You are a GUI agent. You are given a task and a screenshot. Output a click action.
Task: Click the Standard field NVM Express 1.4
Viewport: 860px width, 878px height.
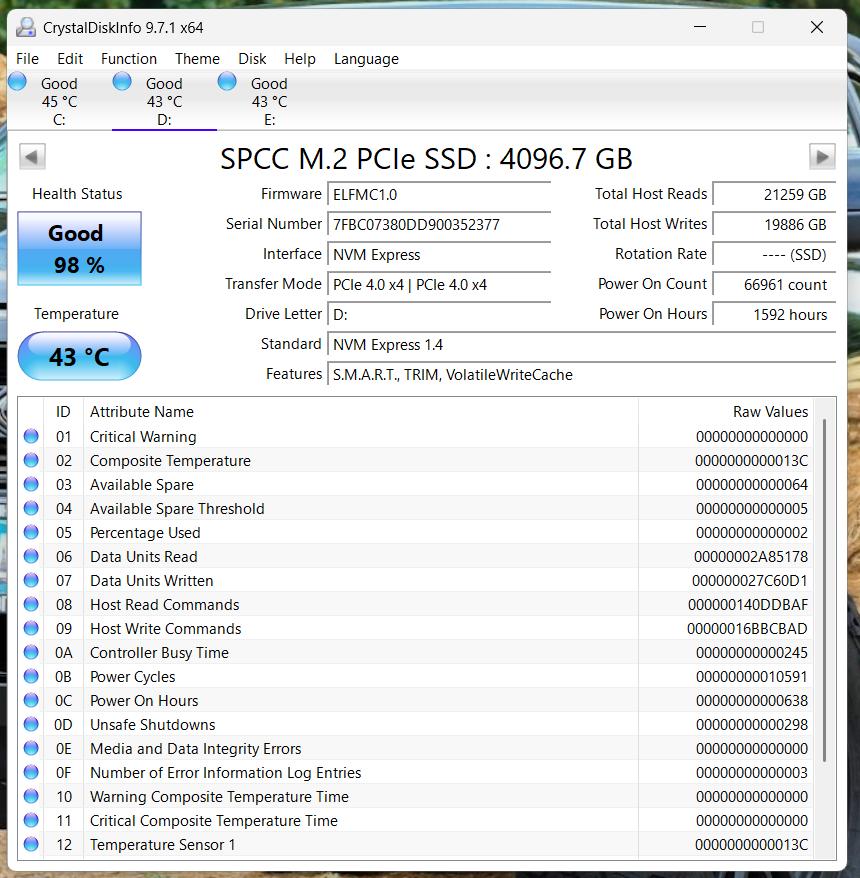(582, 344)
